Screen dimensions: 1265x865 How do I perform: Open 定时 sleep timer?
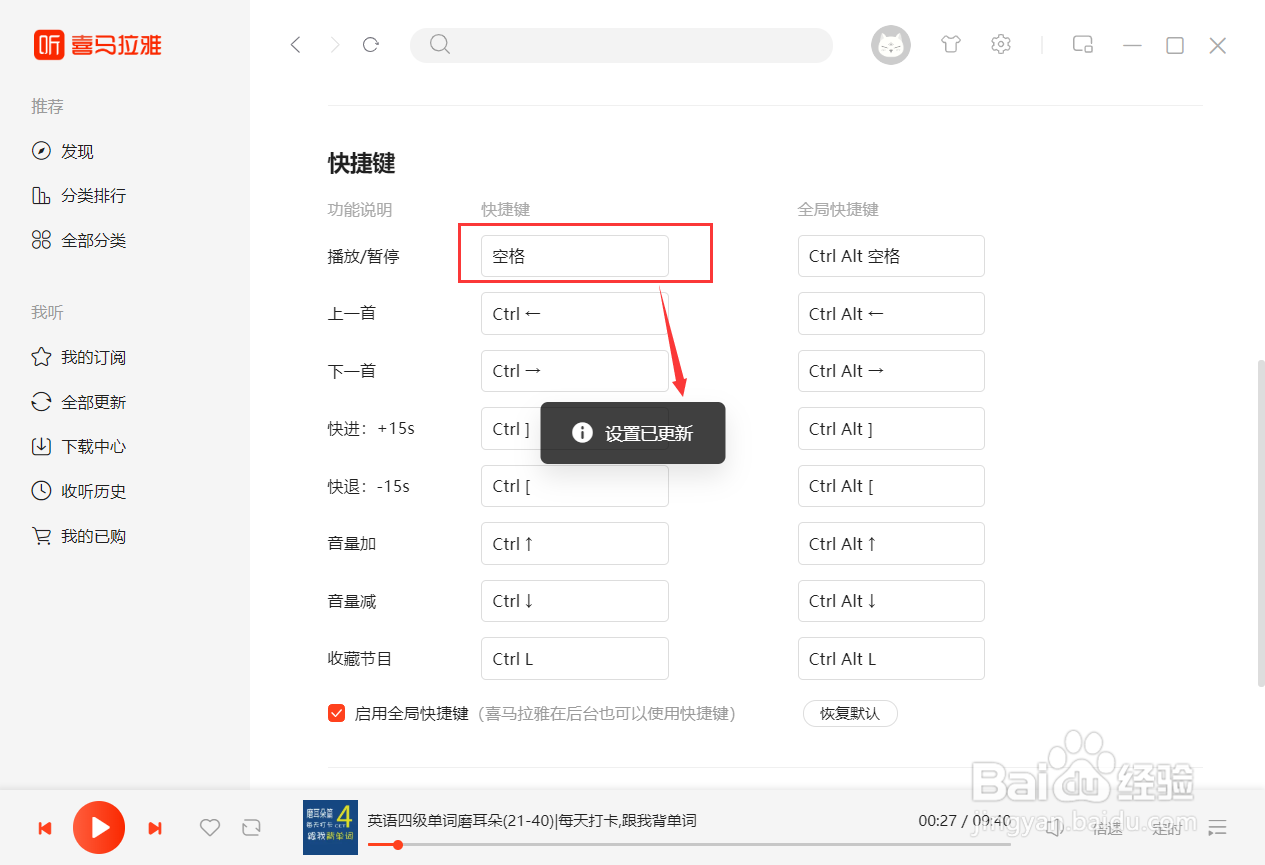click(x=1167, y=828)
